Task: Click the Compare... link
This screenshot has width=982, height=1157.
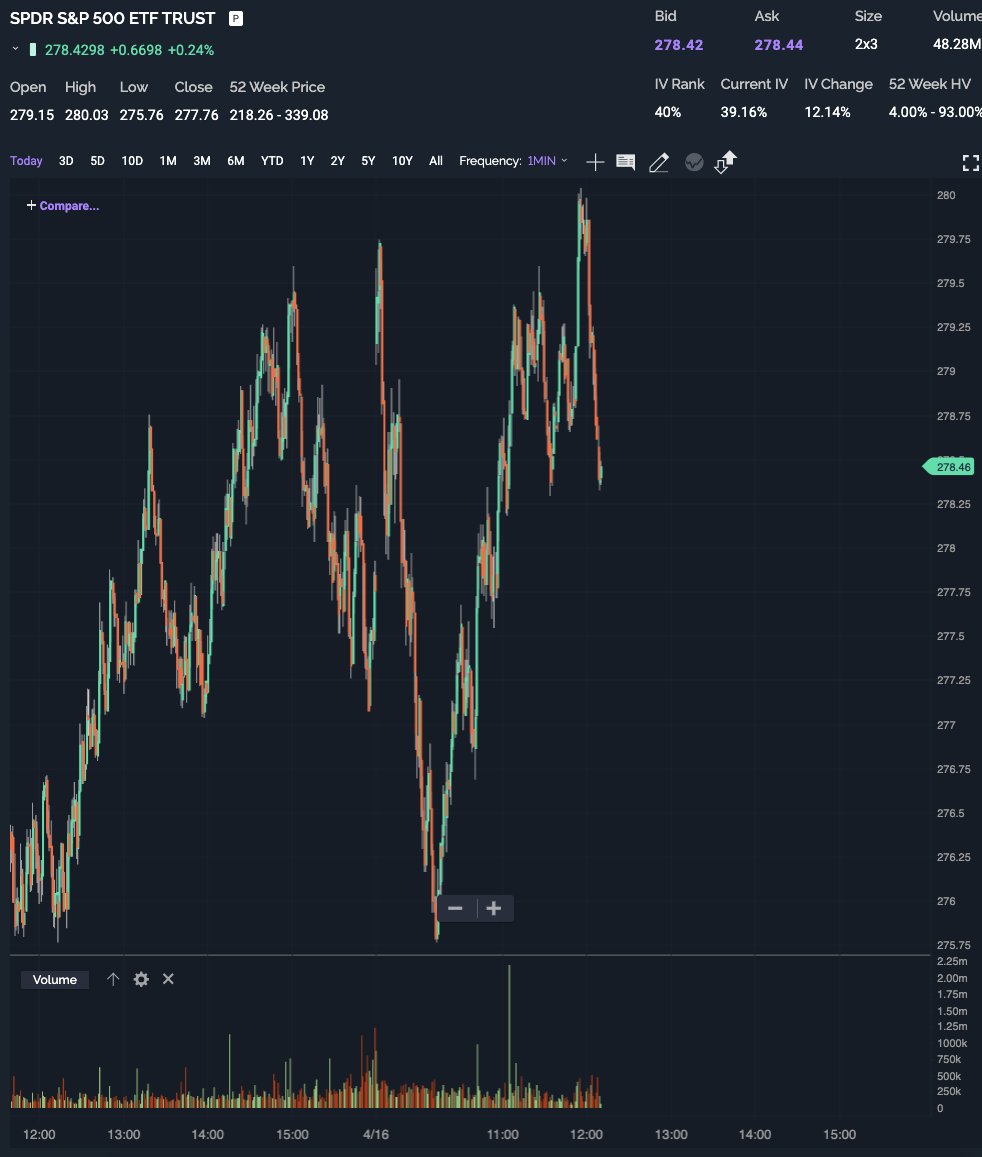Action: [63, 206]
